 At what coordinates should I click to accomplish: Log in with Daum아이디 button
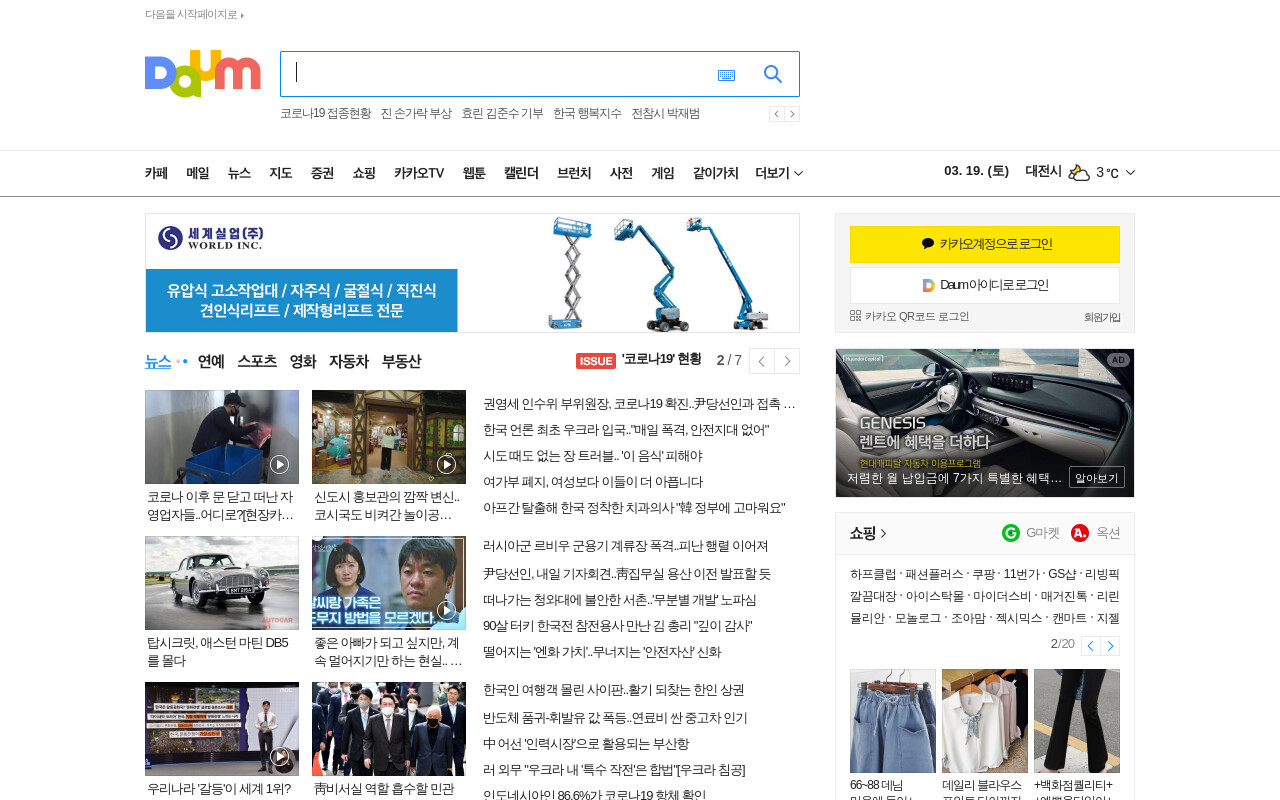pos(985,285)
